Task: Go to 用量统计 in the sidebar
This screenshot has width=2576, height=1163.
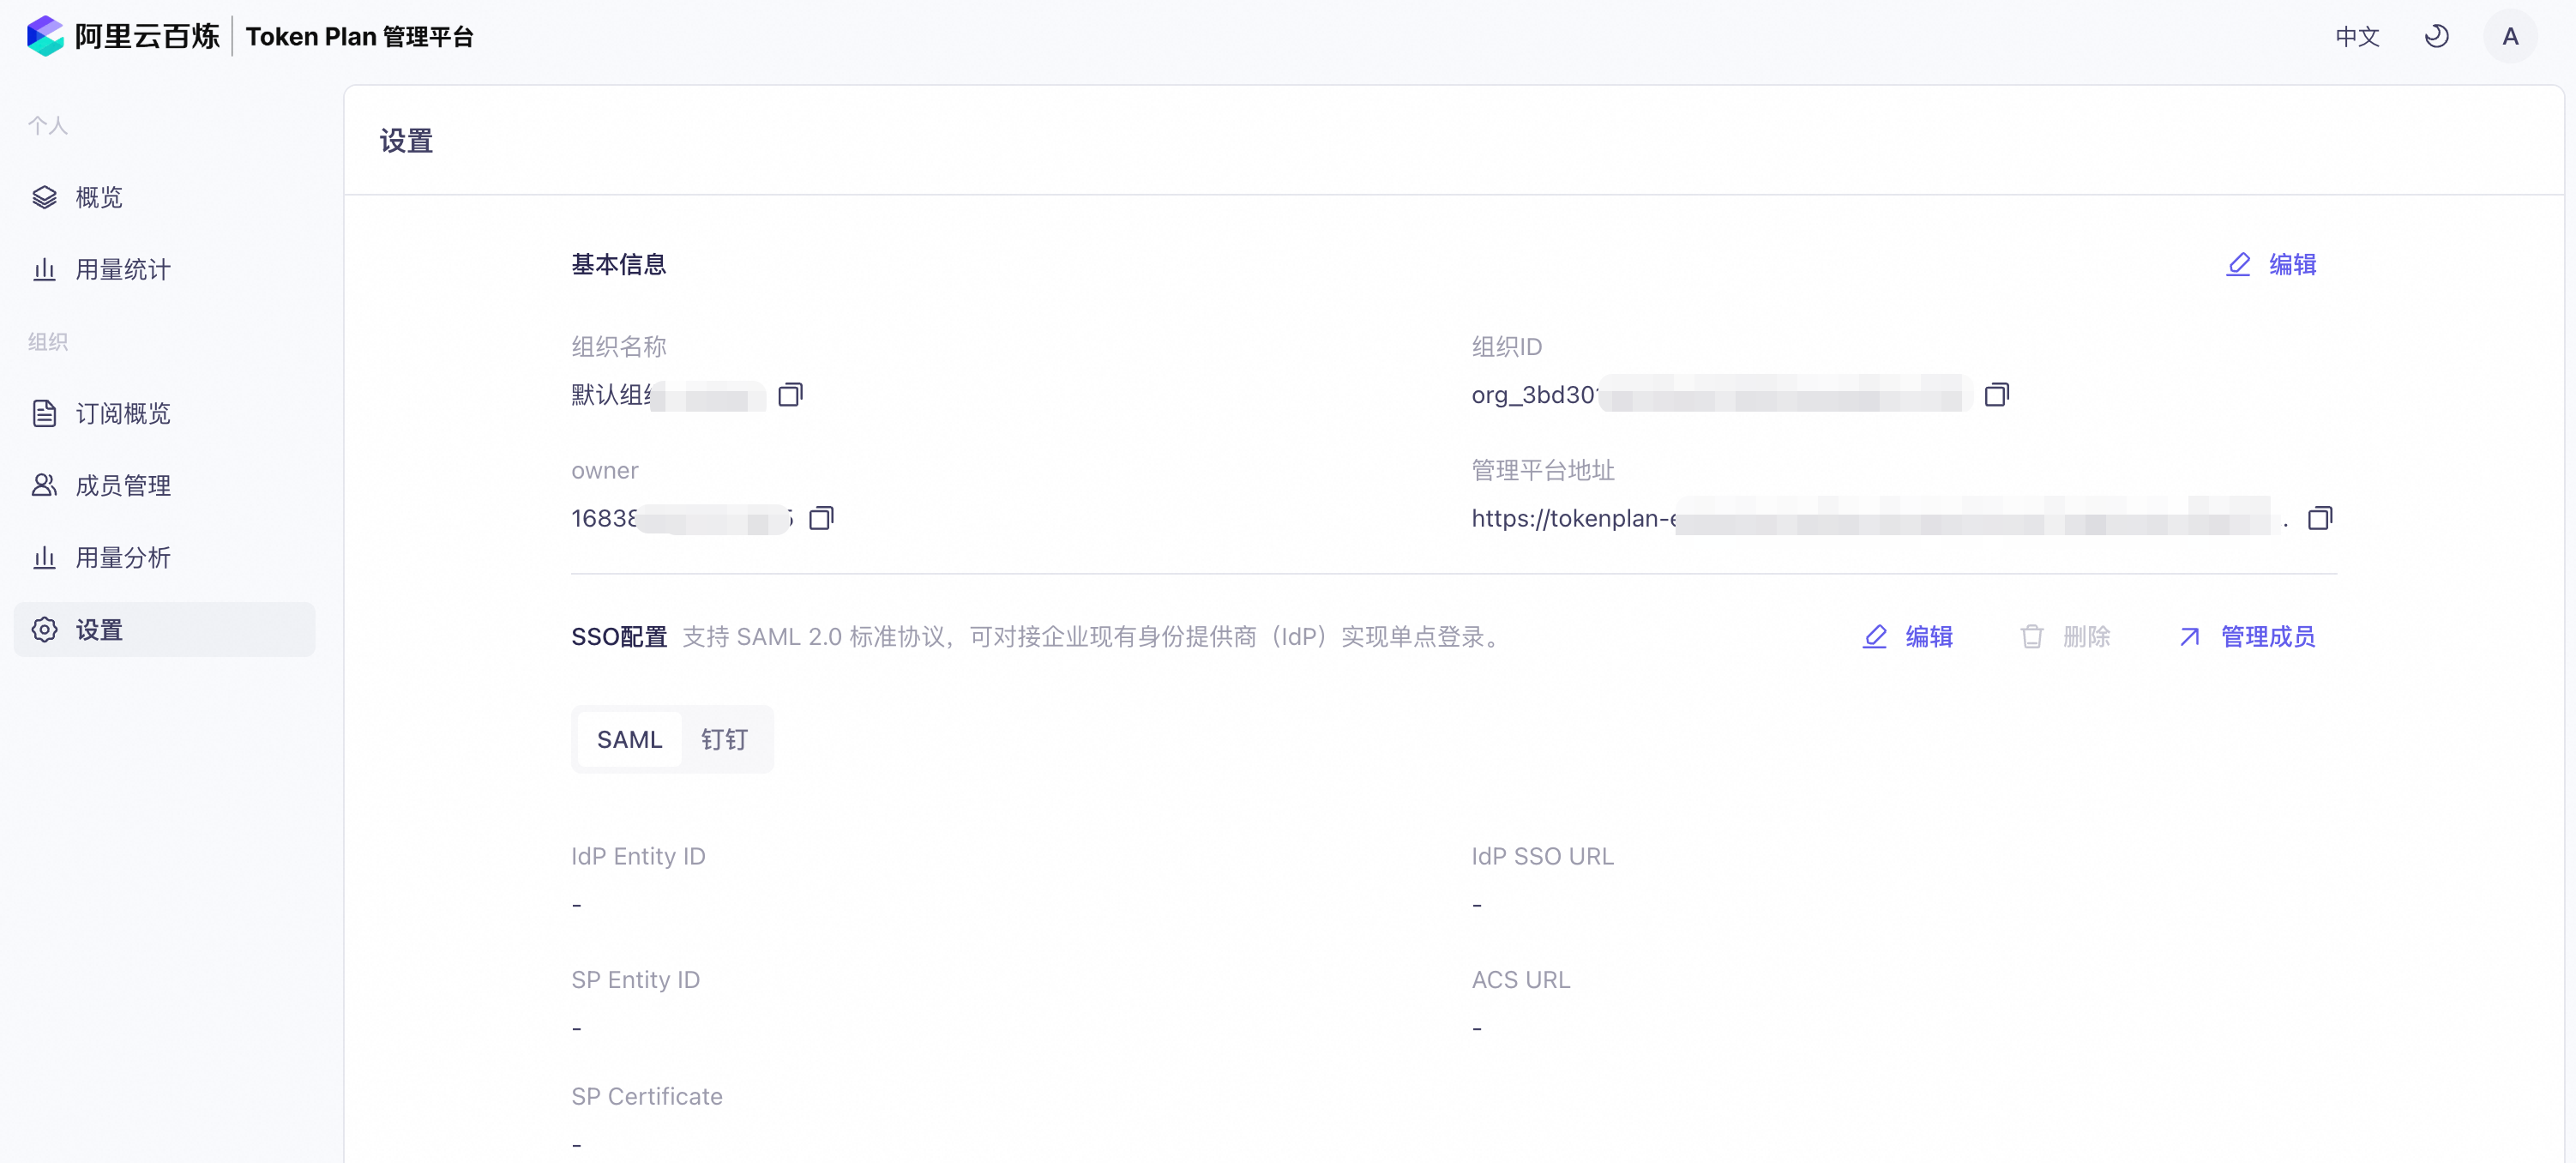Action: click(165, 269)
